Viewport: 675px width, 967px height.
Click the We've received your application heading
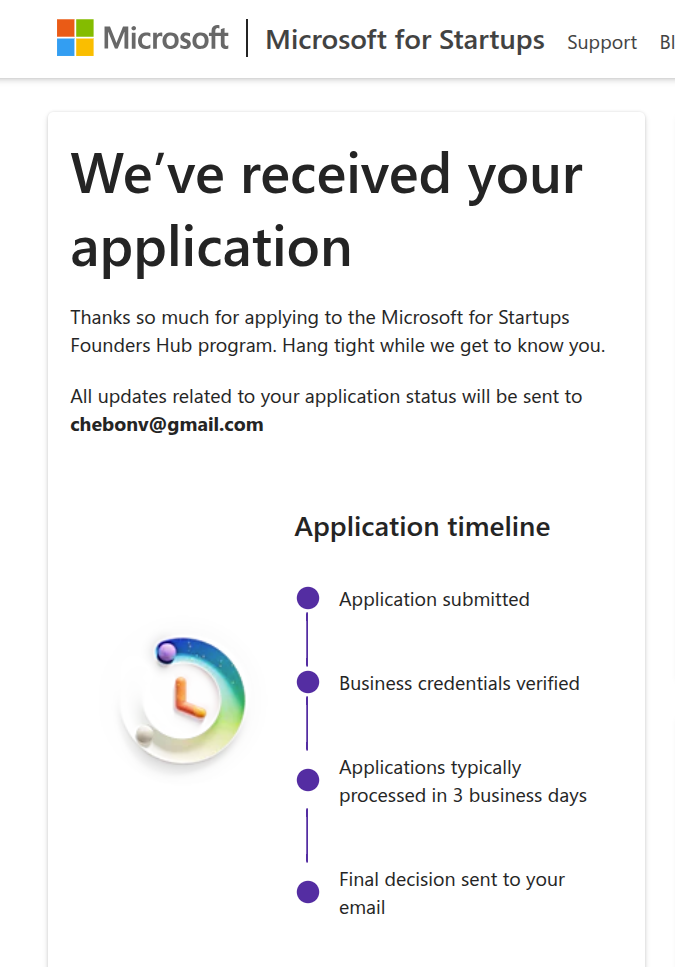(x=326, y=211)
